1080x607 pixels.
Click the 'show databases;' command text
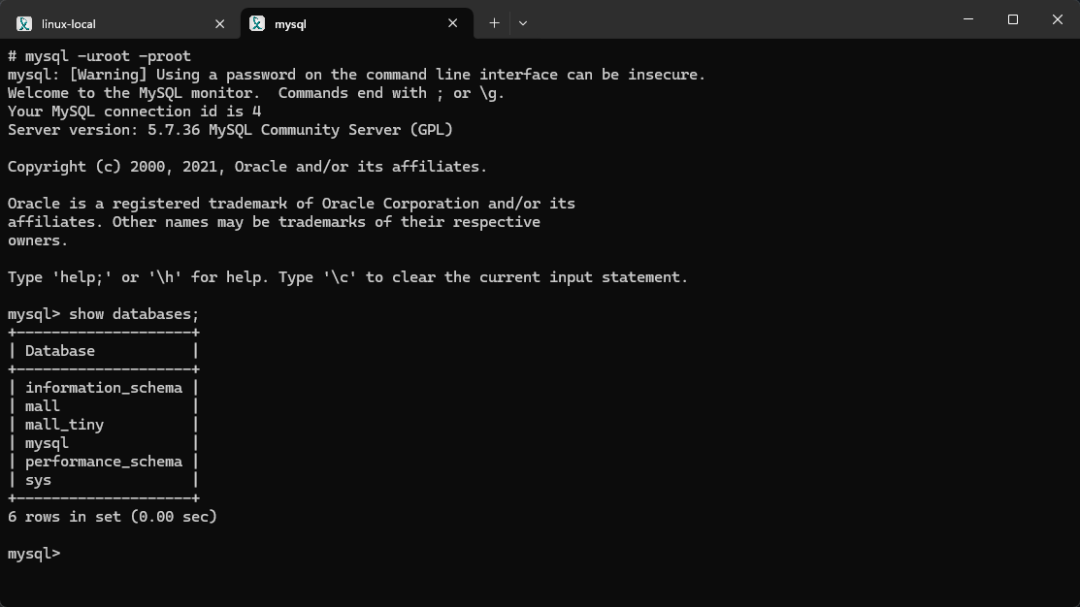coord(134,314)
